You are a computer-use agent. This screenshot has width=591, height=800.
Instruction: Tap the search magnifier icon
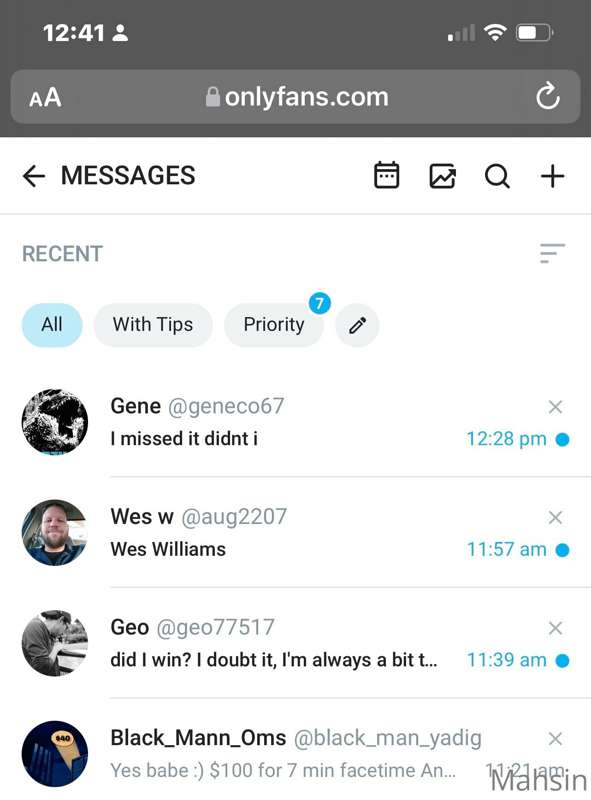[497, 177]
